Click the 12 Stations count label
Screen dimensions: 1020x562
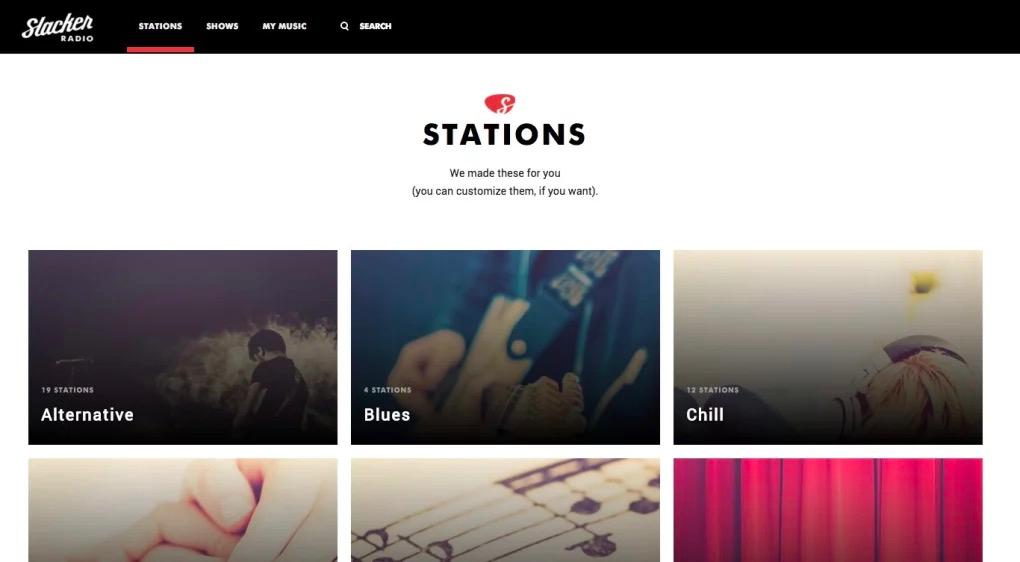point(713,390)
